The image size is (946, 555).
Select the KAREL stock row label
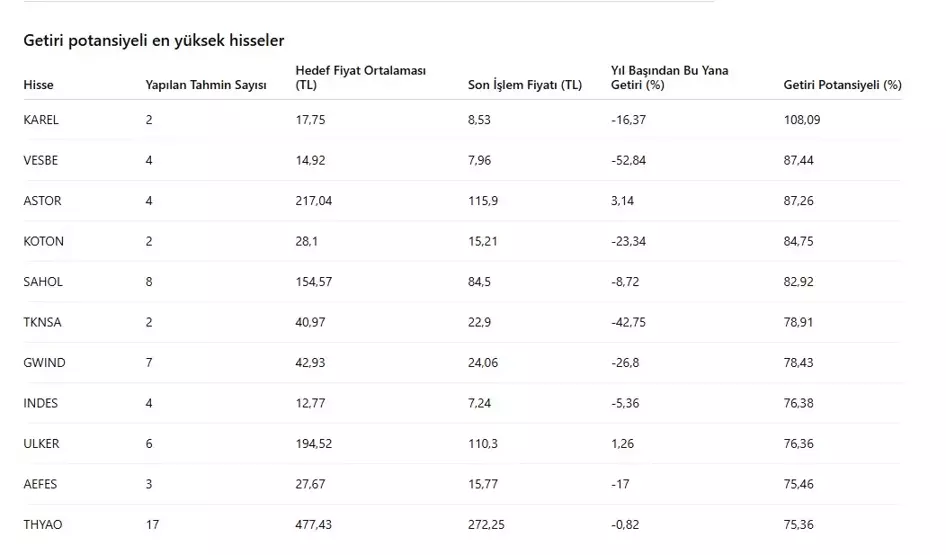click(x=41, y=120)
